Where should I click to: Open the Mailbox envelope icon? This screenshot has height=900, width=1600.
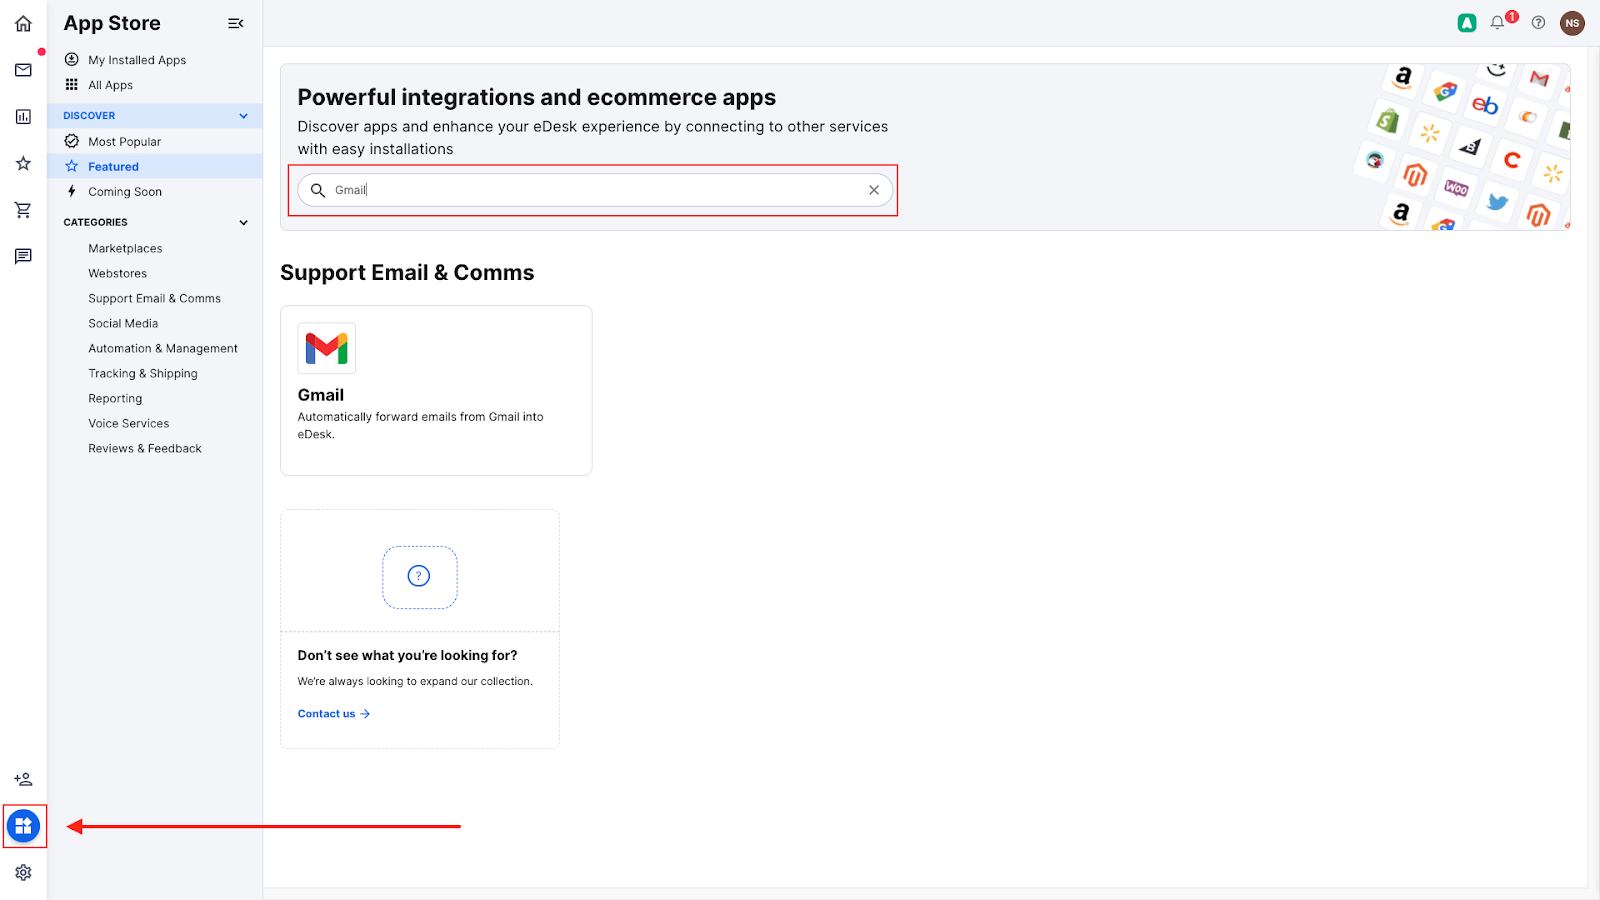23,70
